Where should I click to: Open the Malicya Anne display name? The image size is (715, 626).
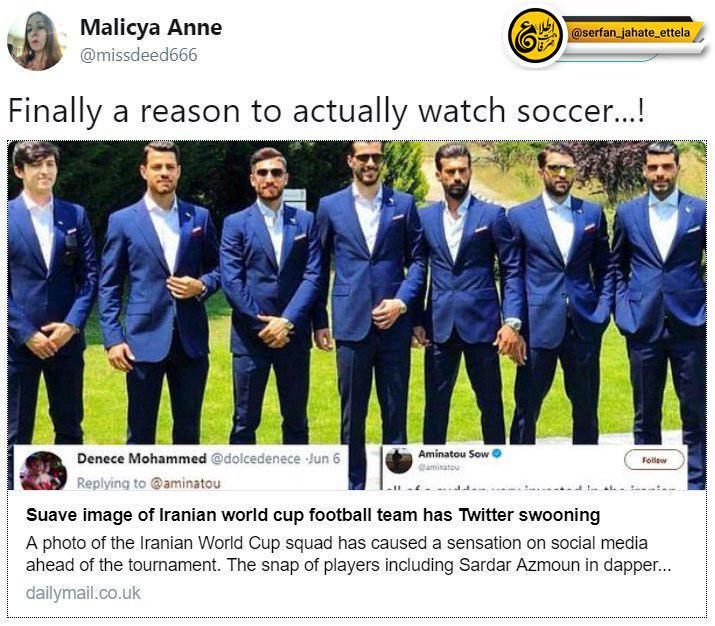(x=151, y=27)
